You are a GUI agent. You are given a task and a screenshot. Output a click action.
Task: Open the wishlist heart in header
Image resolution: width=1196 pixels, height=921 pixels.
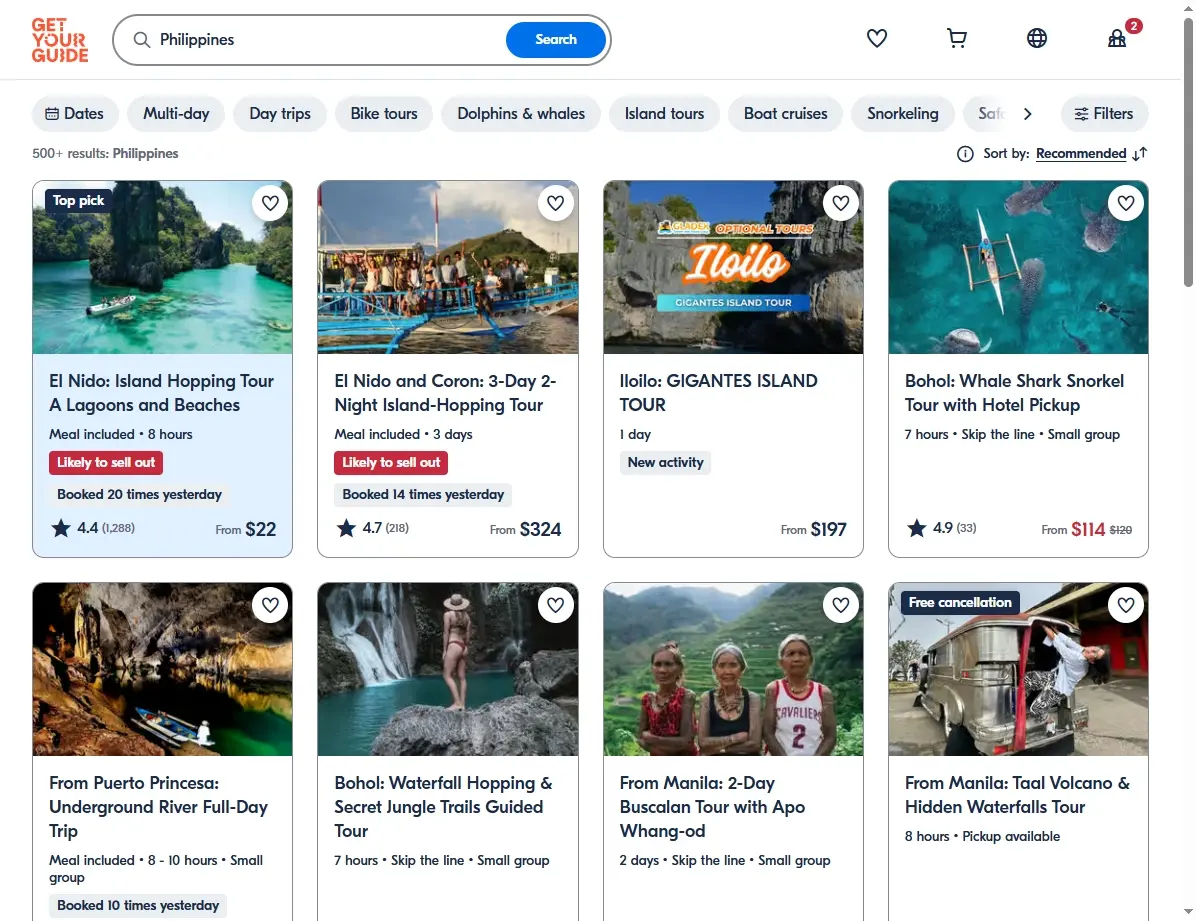876,38
